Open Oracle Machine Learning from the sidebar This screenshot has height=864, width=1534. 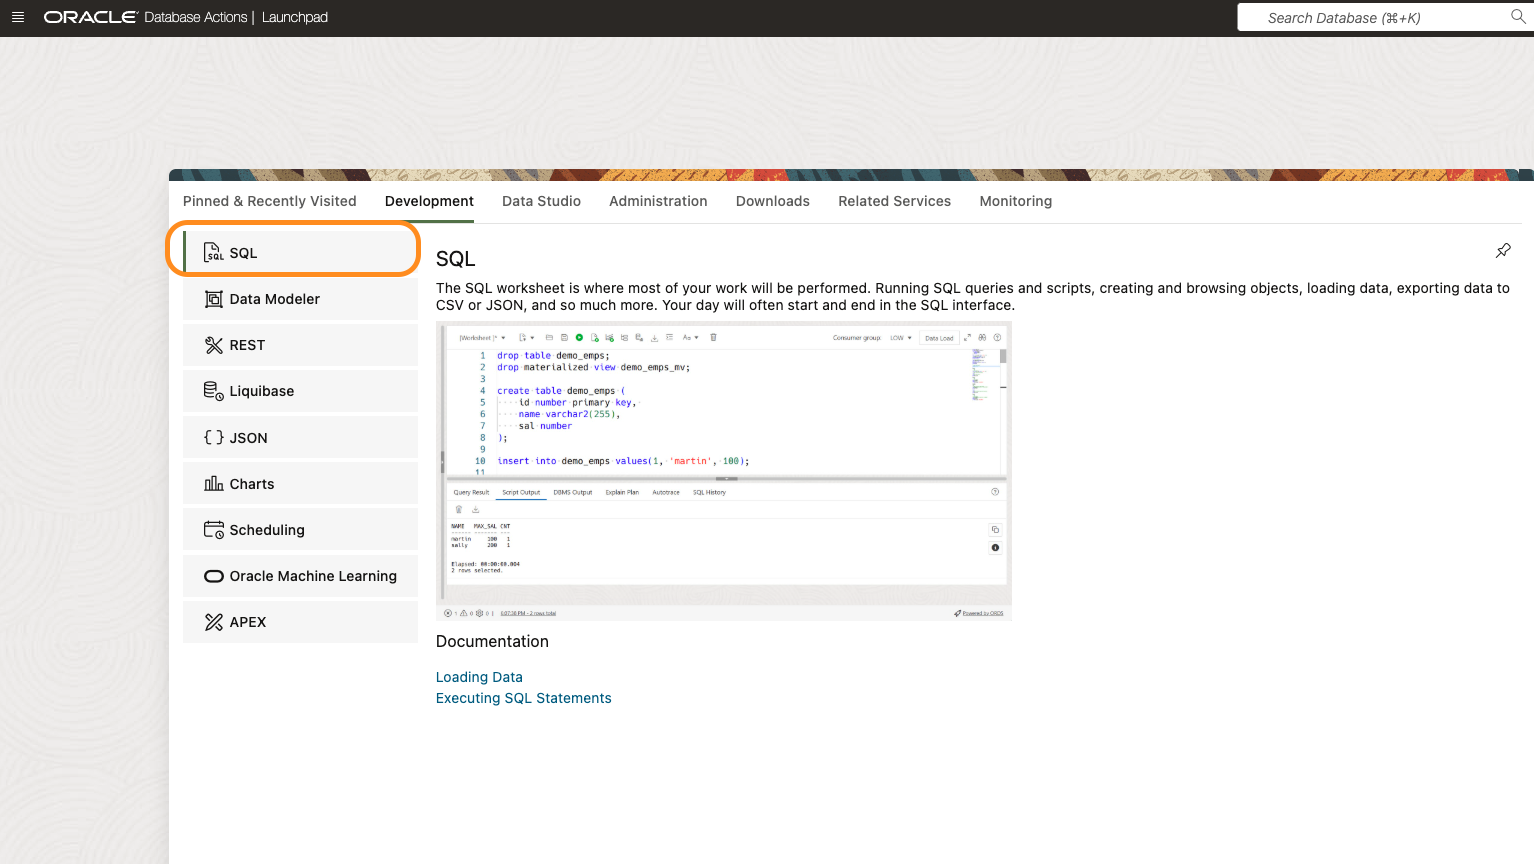(213, 575)
